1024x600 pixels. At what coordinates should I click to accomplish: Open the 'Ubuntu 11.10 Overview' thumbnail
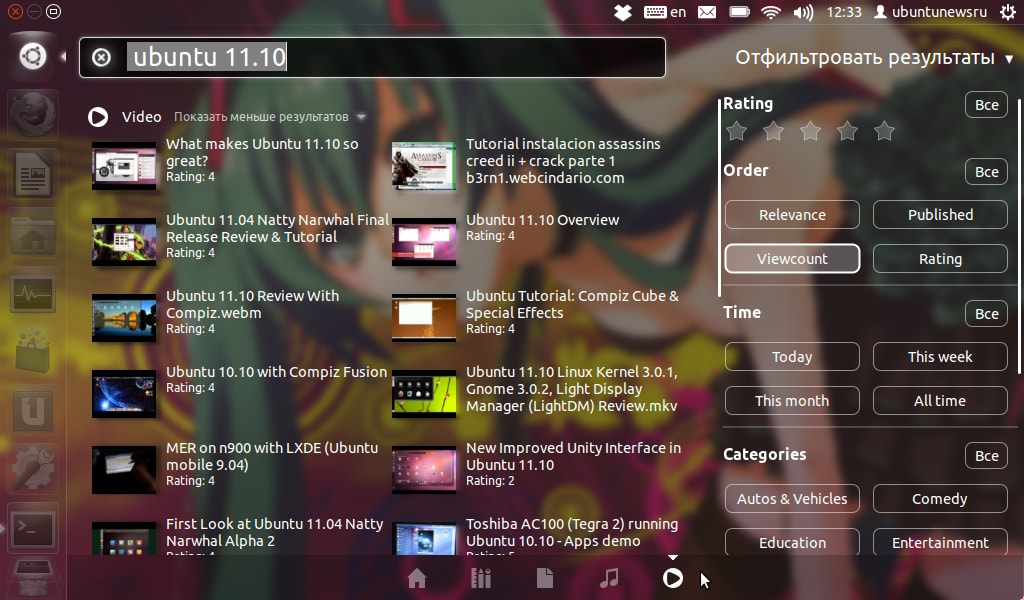424,242
